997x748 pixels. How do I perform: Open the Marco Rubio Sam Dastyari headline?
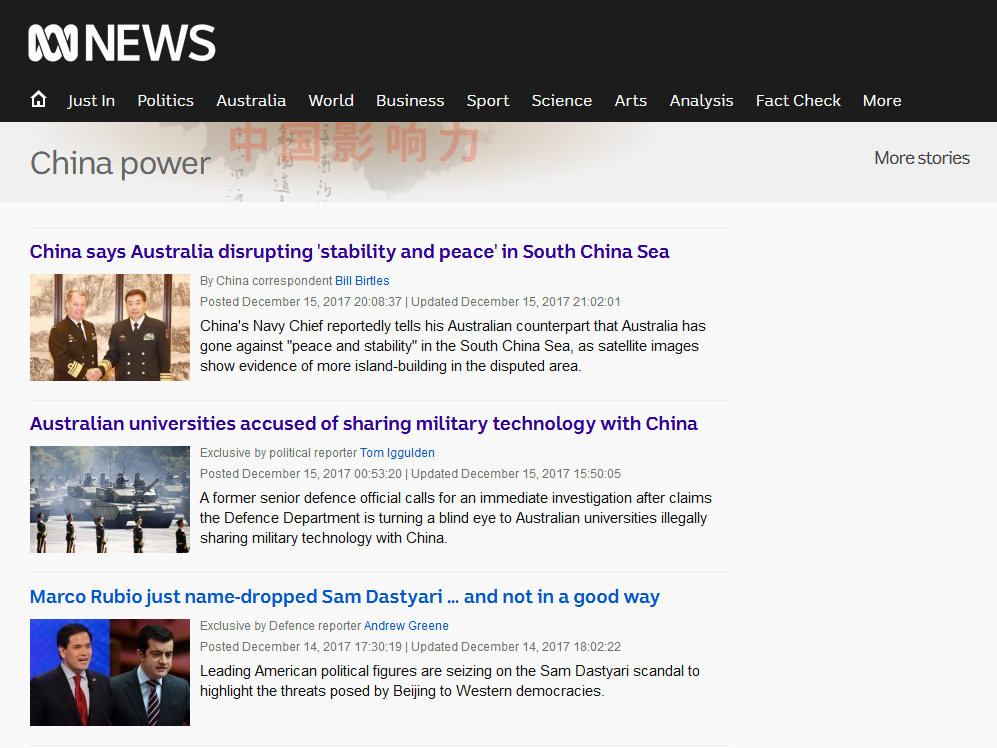click(x=345, y=597)
